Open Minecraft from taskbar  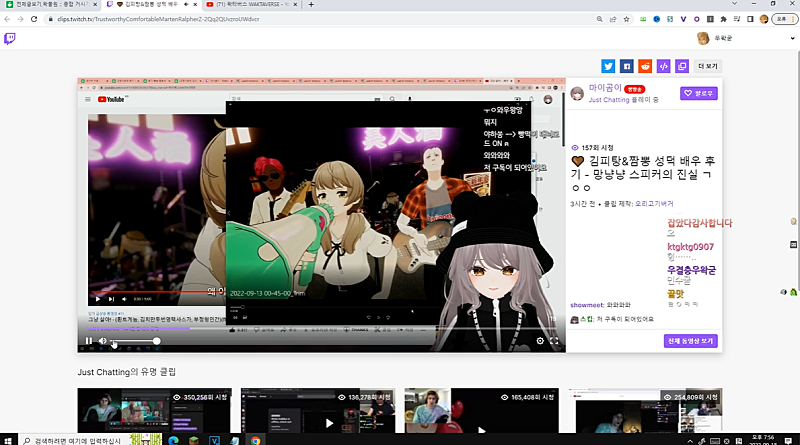coord(193,440)
